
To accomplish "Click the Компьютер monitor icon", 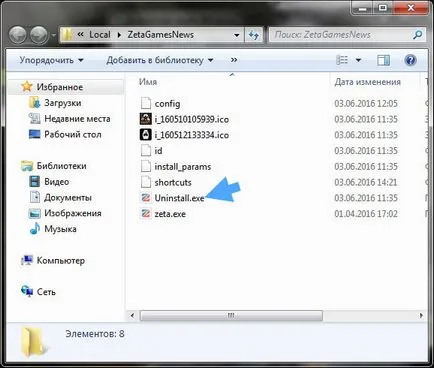I will pyautogui.click(x=27, y=260).
